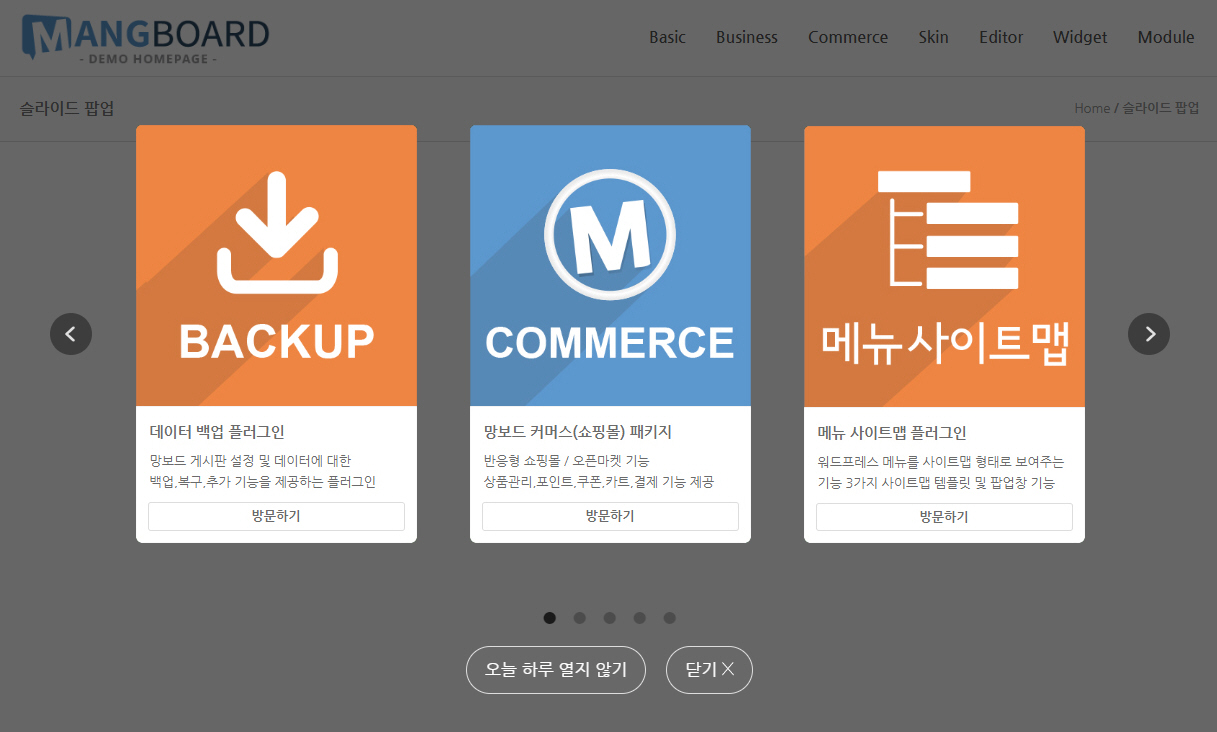Click the 망보드 커머스(쇼핑몰) 패키지 title
This screenshot has height=732, width=1217.
pyautogui.click(x=578, y=432)
